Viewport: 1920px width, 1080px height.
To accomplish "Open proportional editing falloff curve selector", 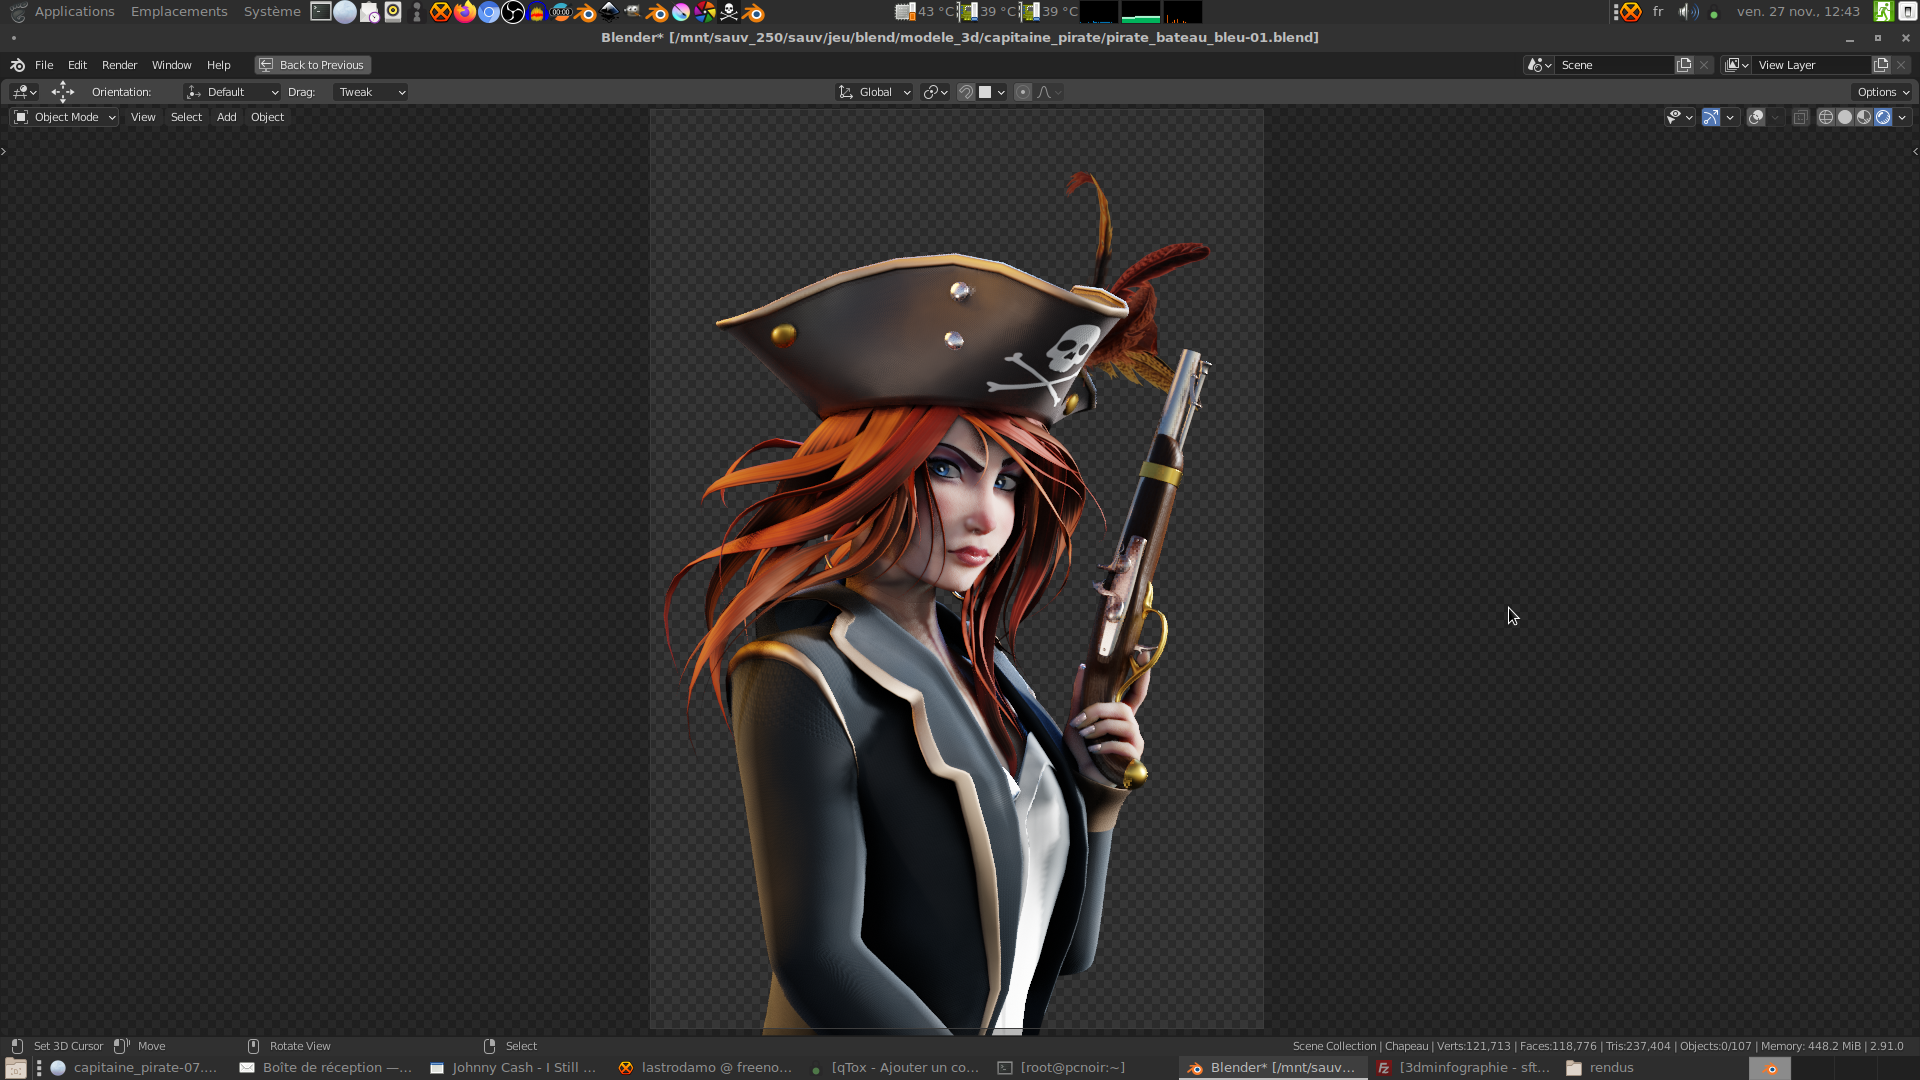I will 1049,92.
